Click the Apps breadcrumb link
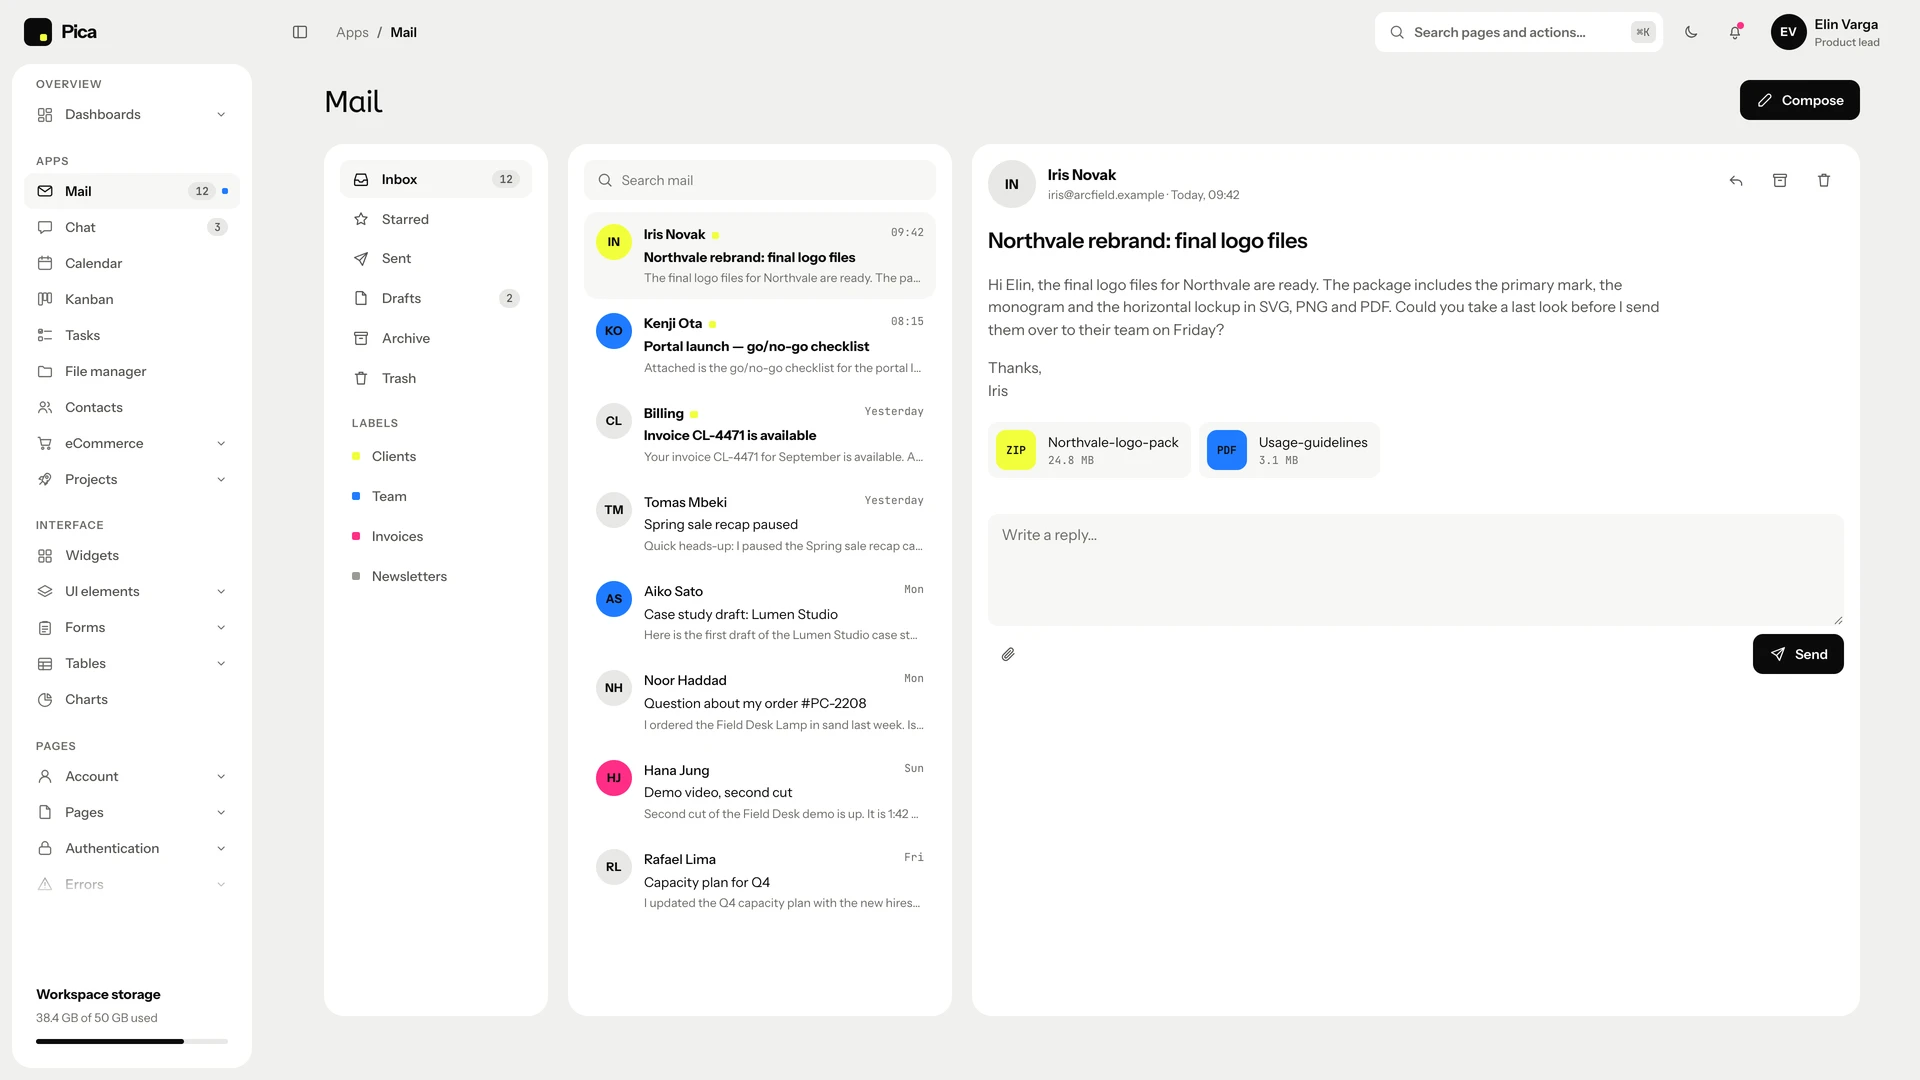Screen dimensions: 1920x1080 [x=352, y=32]
